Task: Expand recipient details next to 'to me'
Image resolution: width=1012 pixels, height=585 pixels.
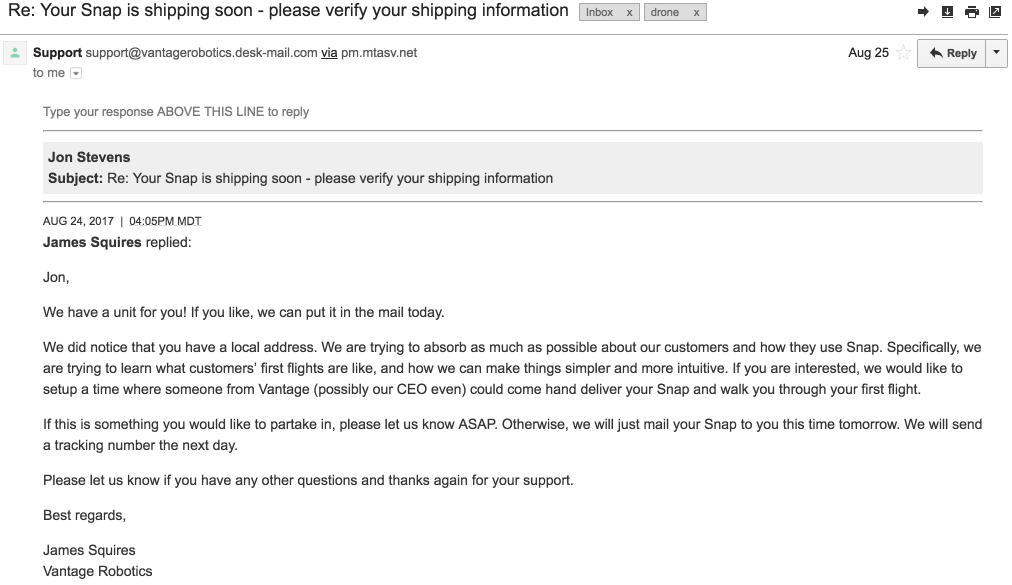Action: pos(76,73)
